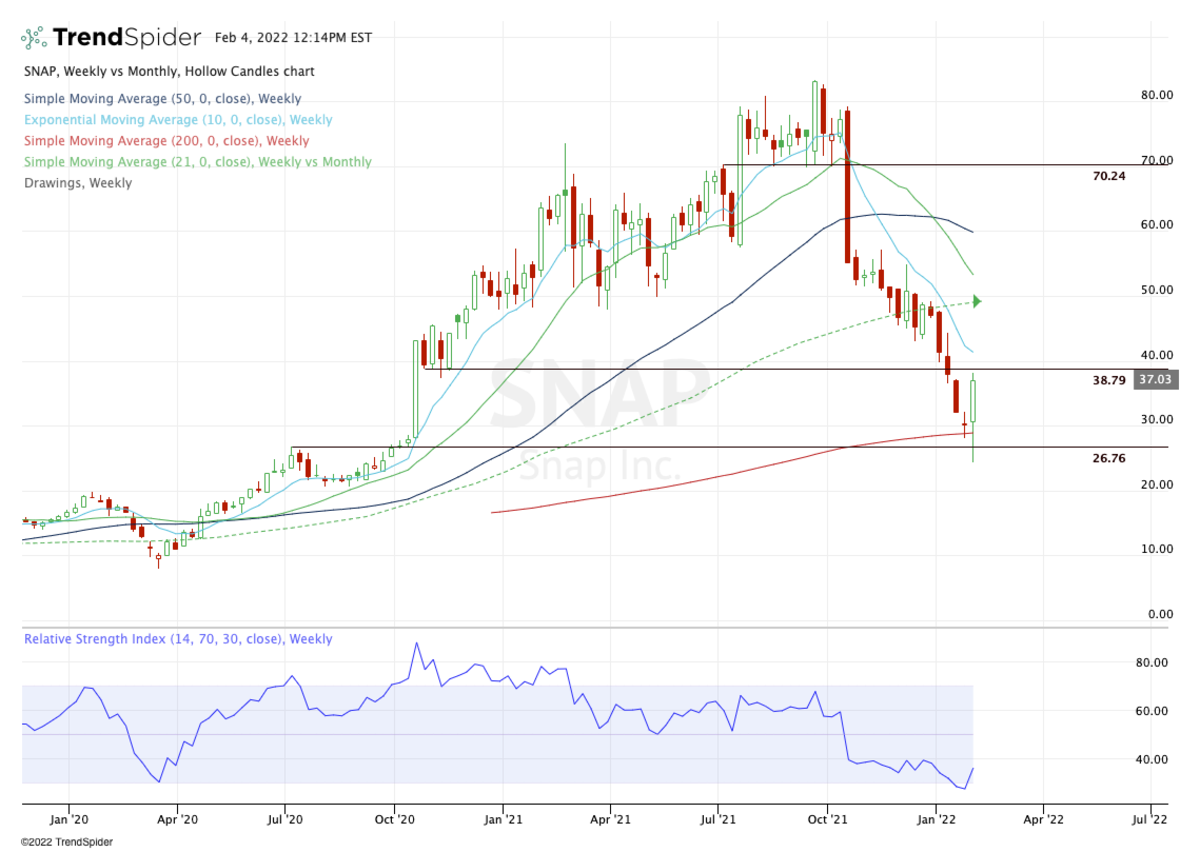Click the Simple Moving Average 50 legend entry
Image resolution: width=1200 pixels, height=852 pixels.
[162, 99]
